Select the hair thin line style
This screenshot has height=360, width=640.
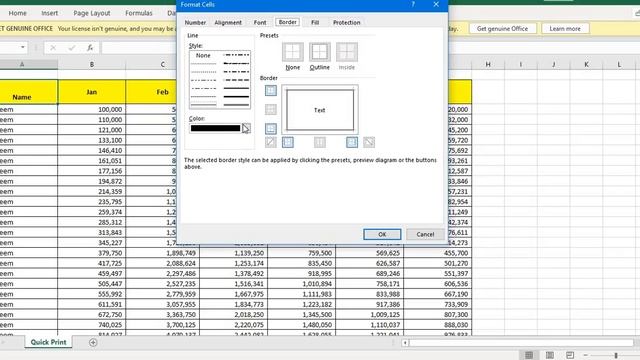coord(203,64)
